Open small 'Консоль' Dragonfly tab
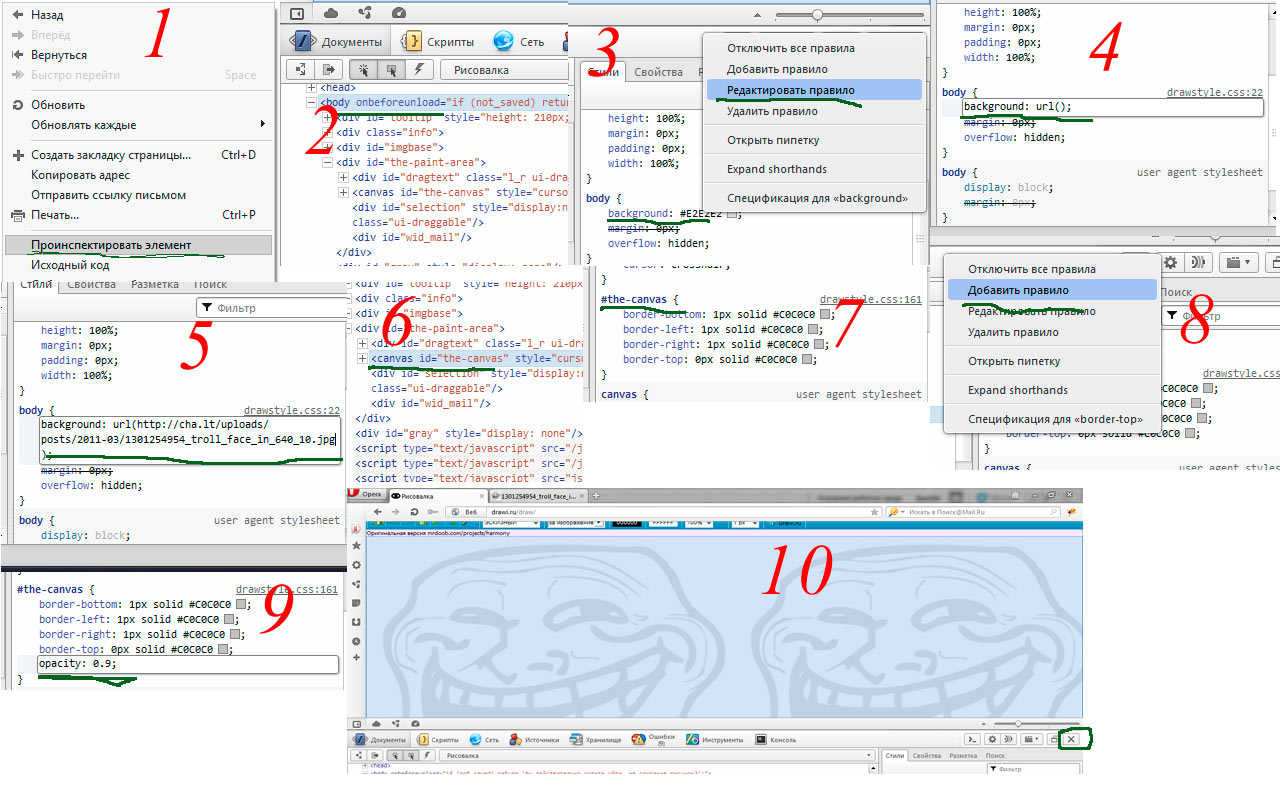Viewport: 1280px width, 800px height. coord(776,740)
